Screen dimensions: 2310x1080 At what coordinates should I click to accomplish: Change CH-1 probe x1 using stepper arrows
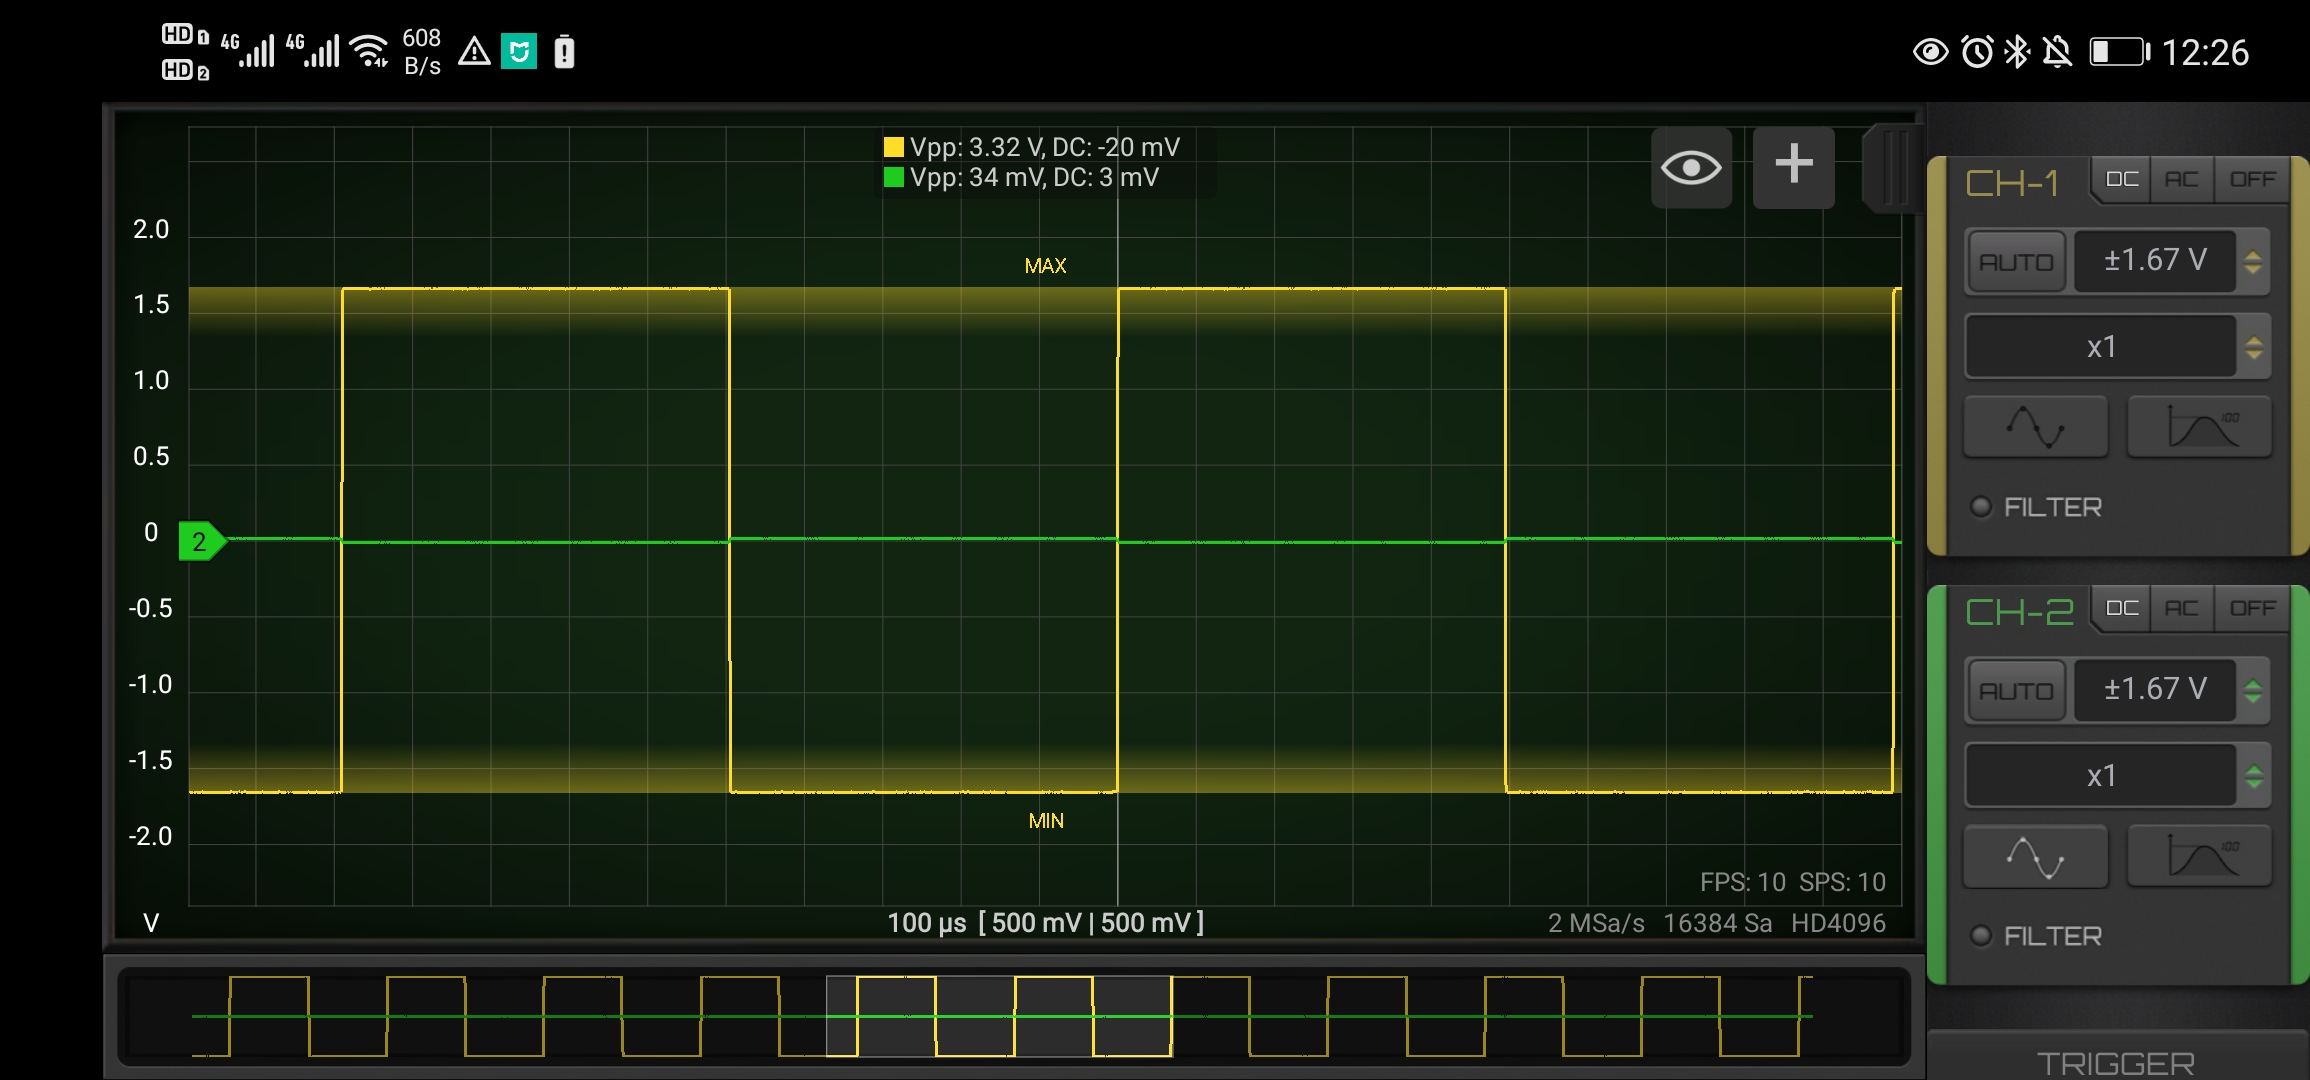point(2253,348)
